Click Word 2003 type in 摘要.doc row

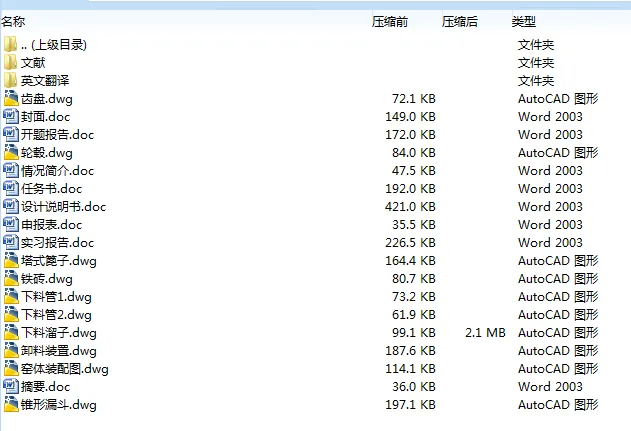pyautogui.click(x=550, y=387)
